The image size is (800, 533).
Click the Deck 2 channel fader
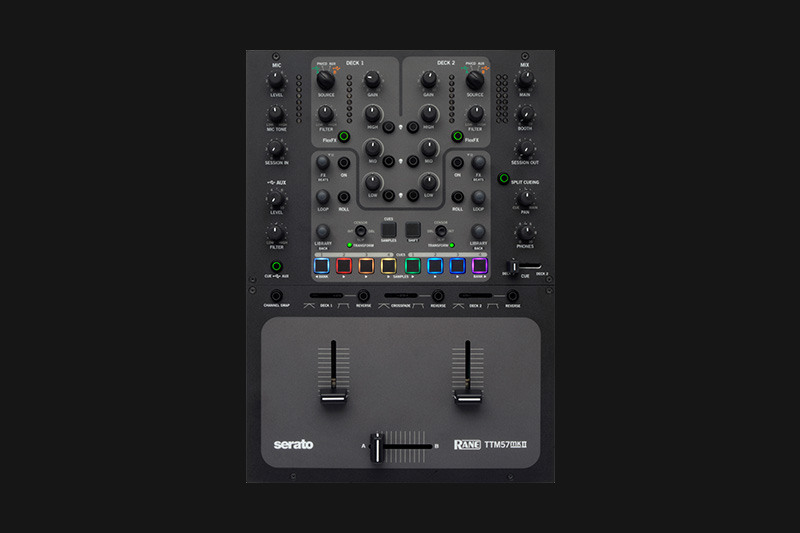[467, 396]
